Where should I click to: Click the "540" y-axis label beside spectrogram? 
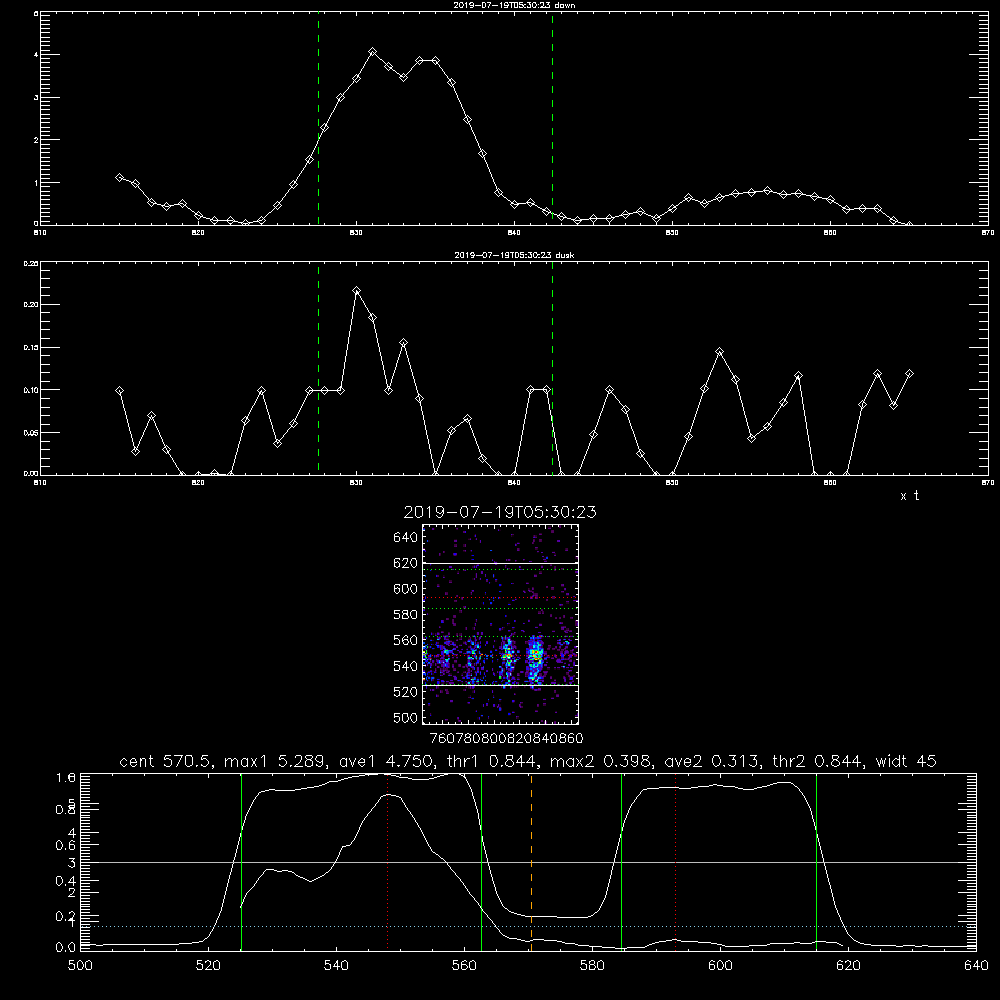tap(406, 666)
